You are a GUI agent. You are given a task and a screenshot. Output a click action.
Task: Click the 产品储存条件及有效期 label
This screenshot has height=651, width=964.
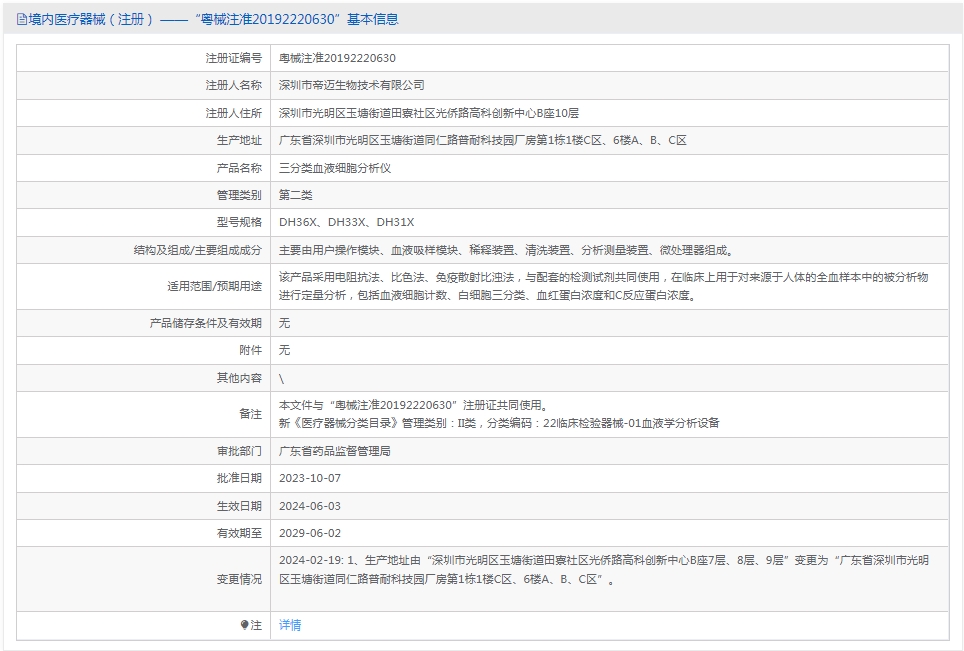point(206,323)
